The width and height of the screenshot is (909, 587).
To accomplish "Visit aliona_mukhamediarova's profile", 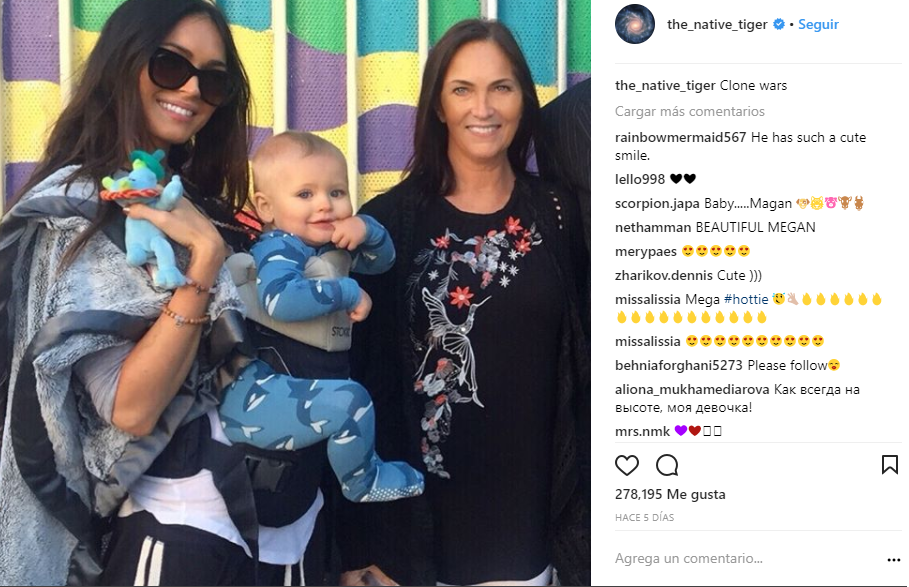I will click(692, 389).
